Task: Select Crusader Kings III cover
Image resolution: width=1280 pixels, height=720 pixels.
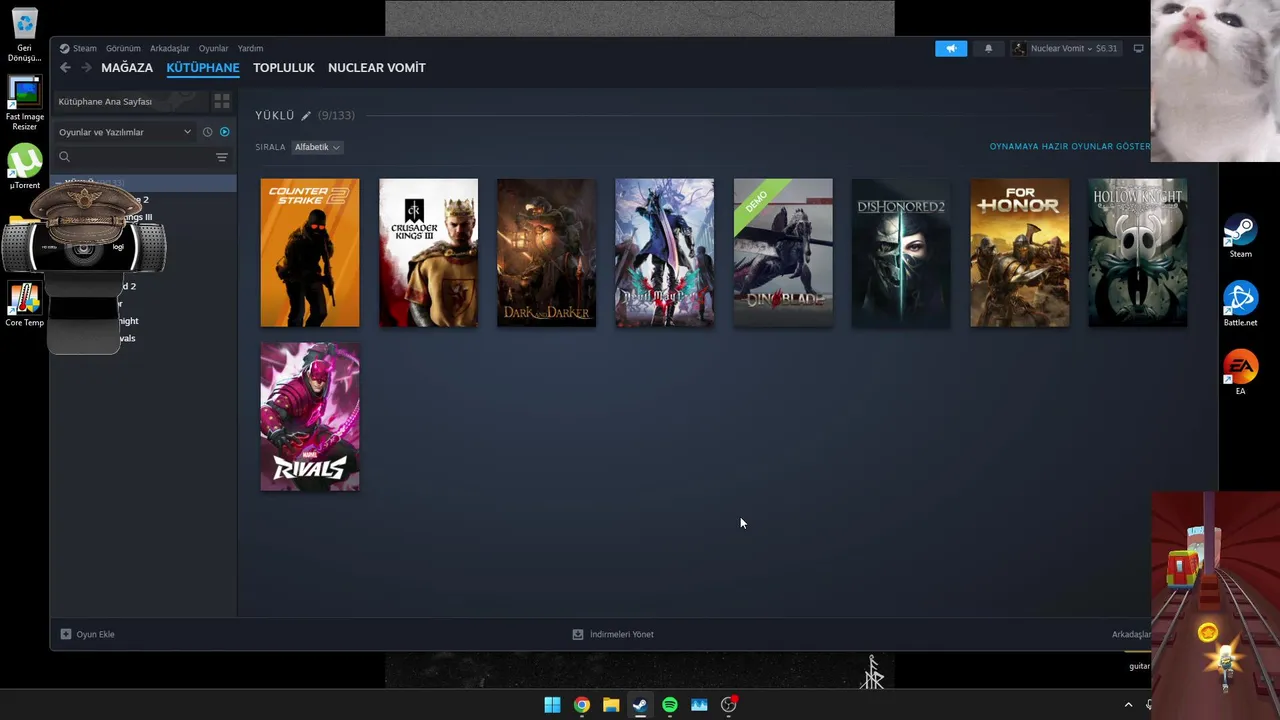Action: pos(428,253)
